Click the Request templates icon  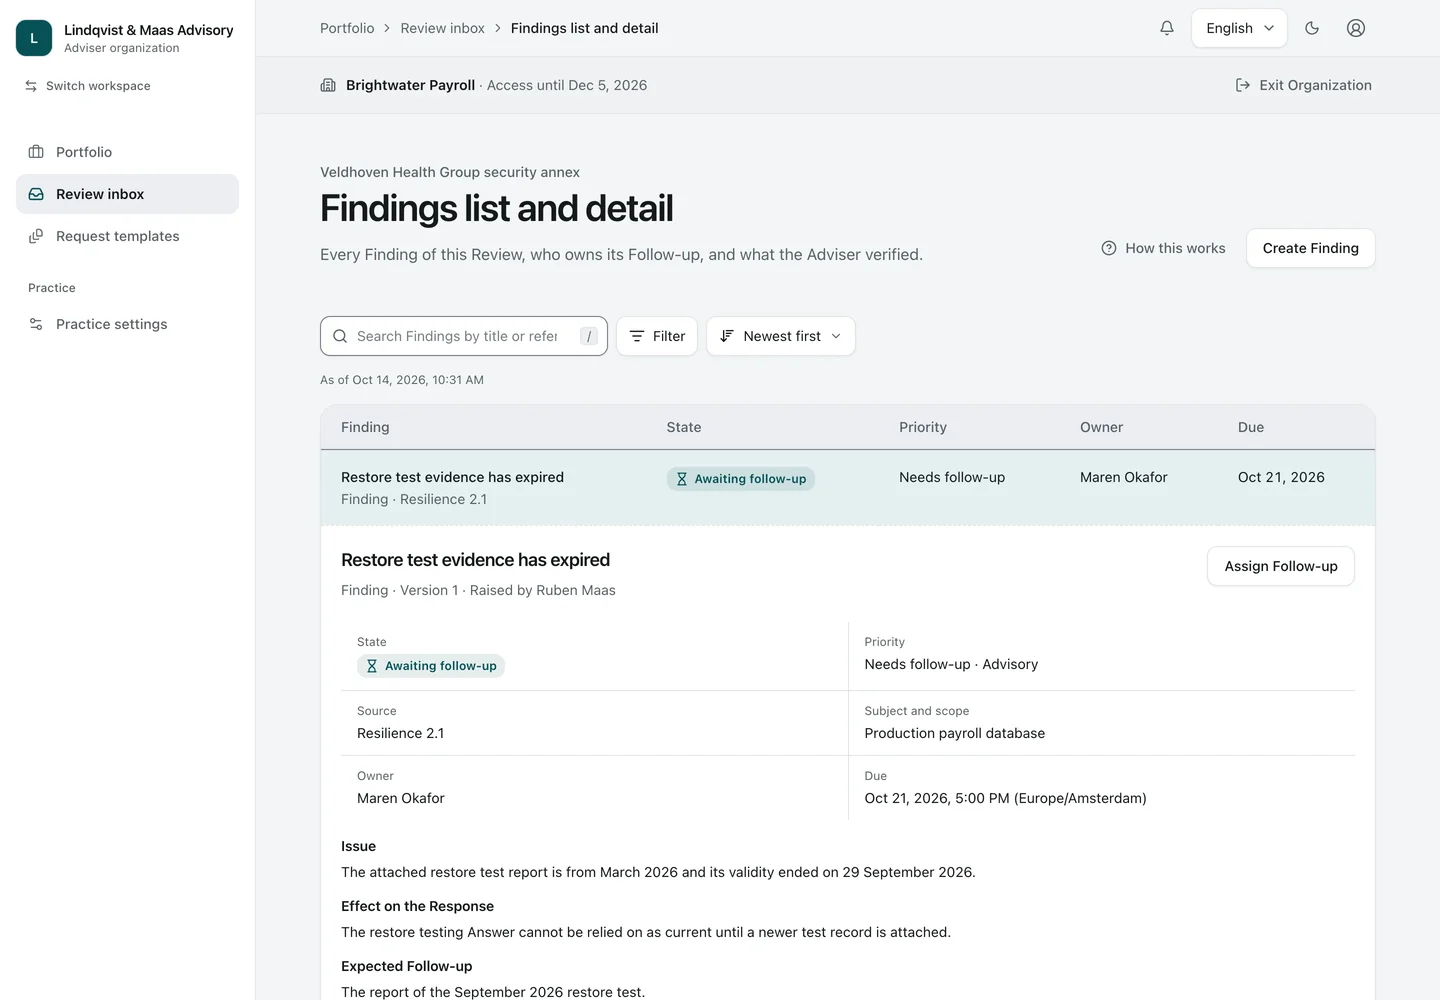tap(36, 236)
